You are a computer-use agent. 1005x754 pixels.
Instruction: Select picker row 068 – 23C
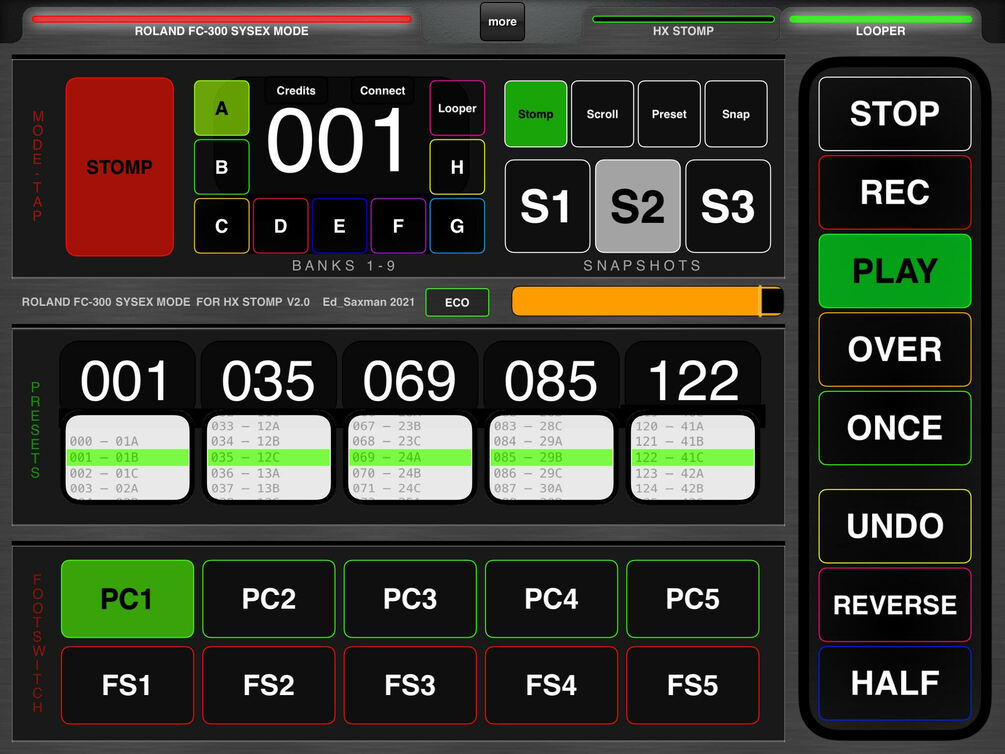(410, 441)
